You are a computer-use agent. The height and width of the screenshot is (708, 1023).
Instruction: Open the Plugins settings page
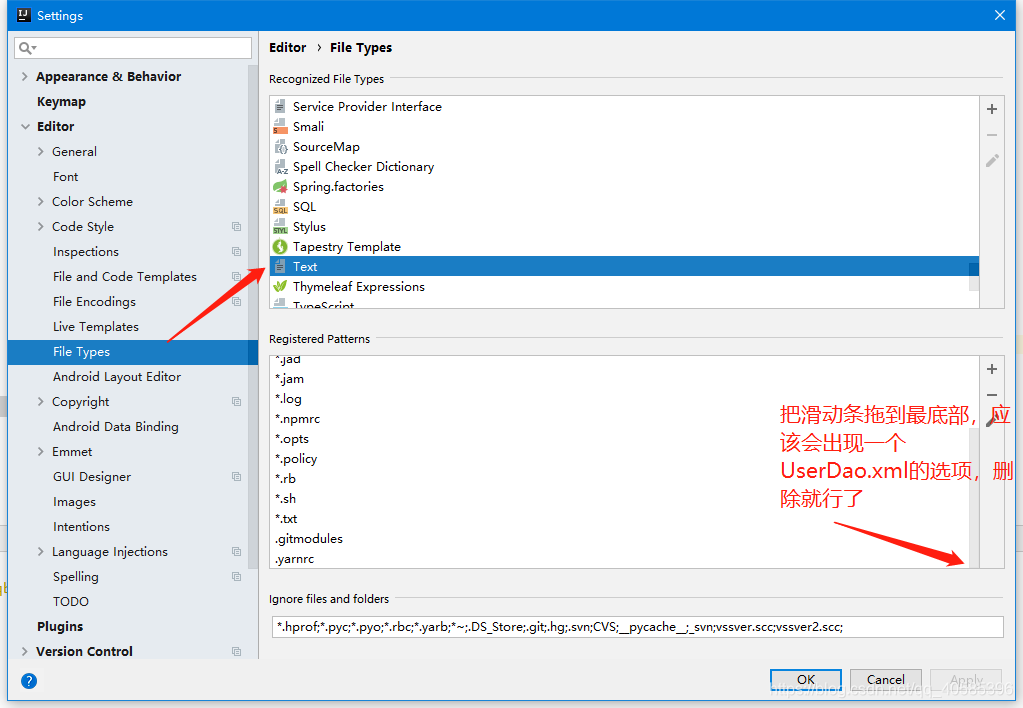point(60,626)
